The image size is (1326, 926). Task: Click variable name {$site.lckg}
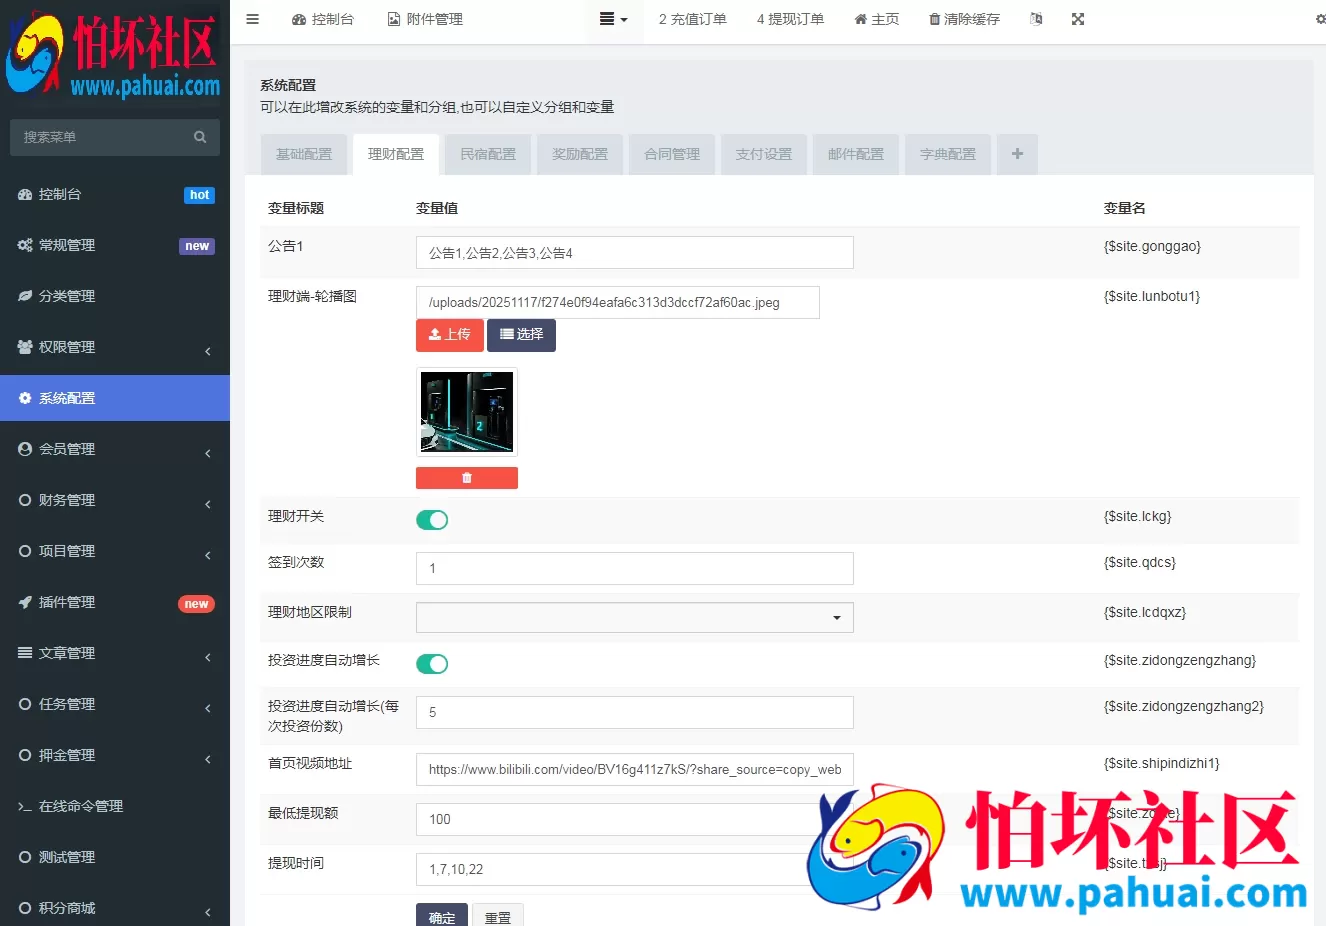(x=1137, y=516)
